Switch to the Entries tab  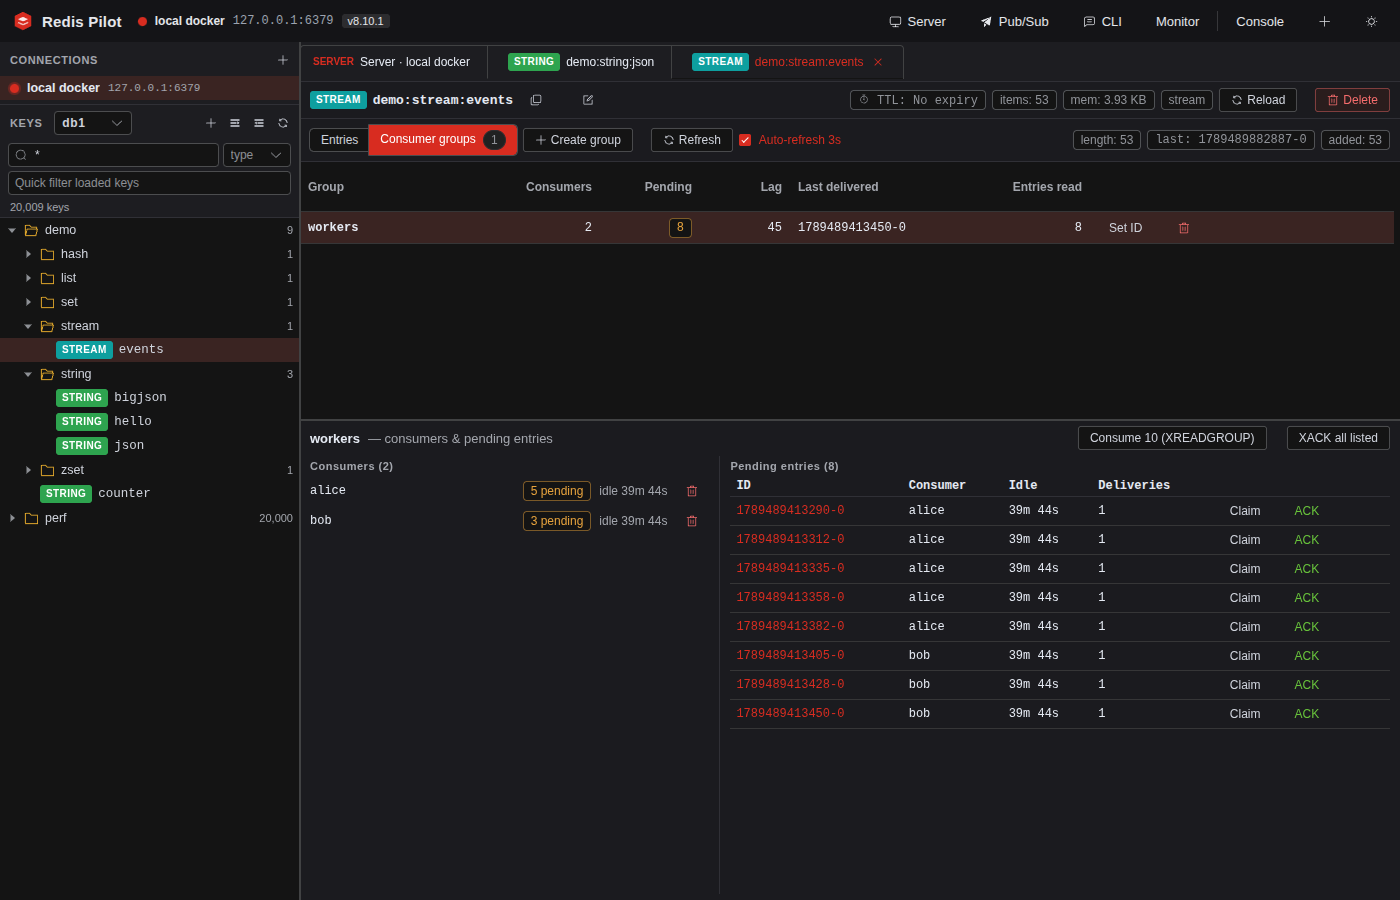click(339, 140)
